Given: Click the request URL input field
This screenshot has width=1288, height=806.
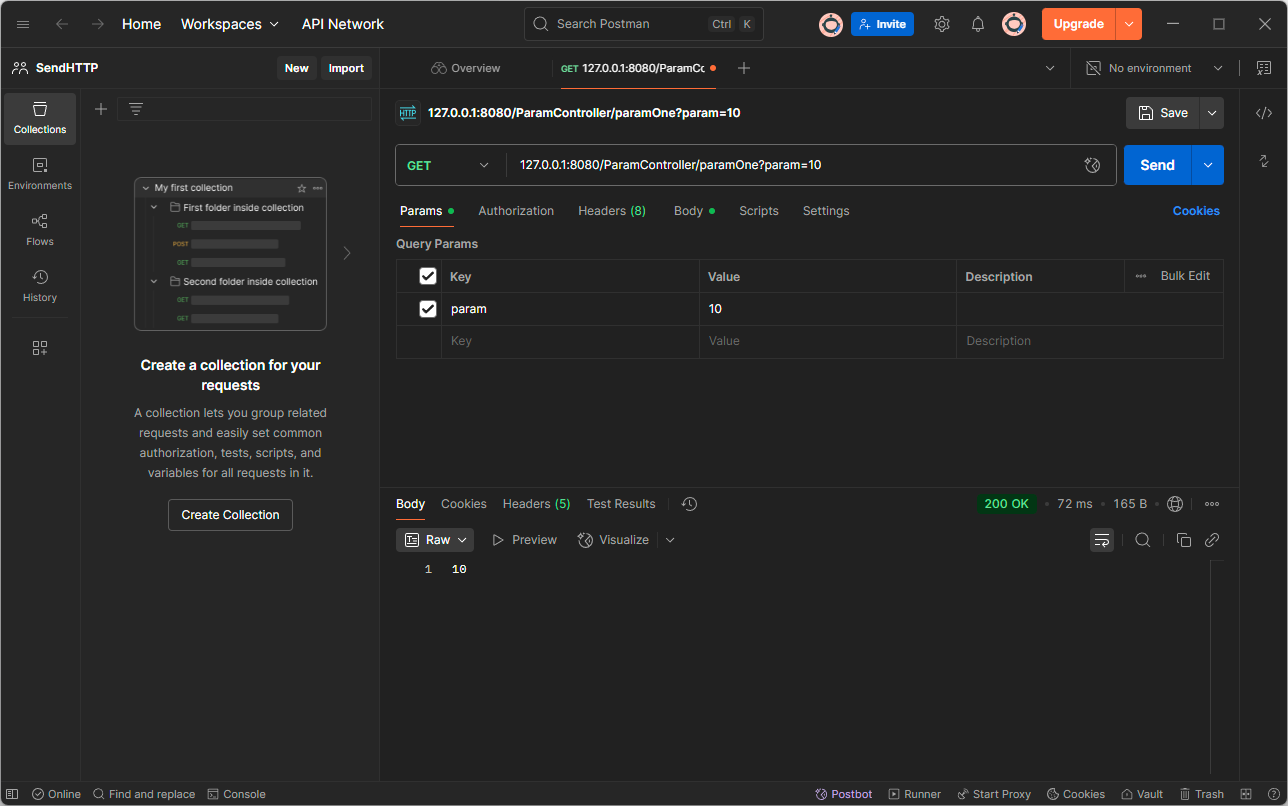Looking at the screenshot, I should 795,165.
